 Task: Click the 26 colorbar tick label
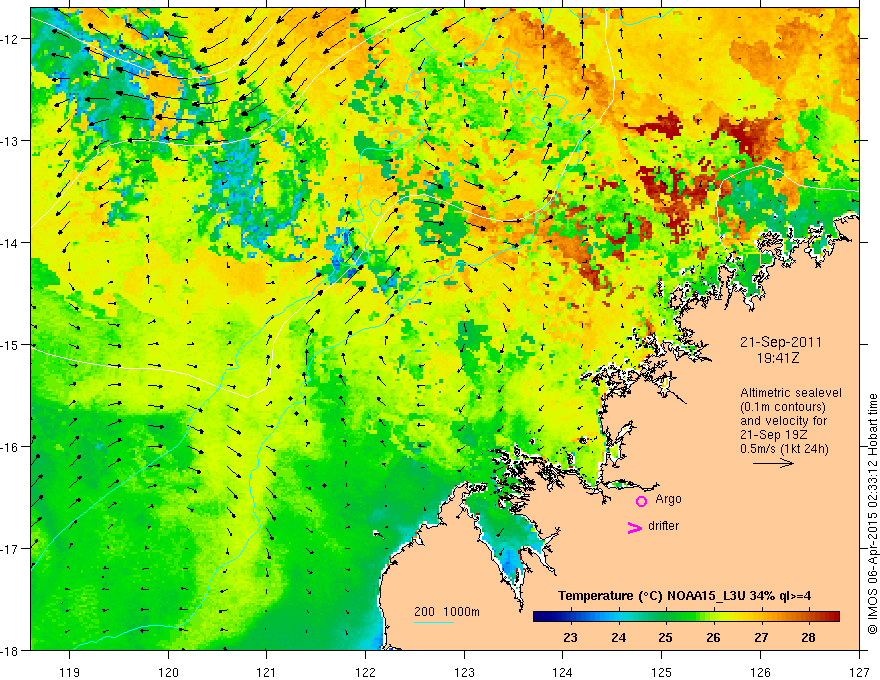pos(713,638)
